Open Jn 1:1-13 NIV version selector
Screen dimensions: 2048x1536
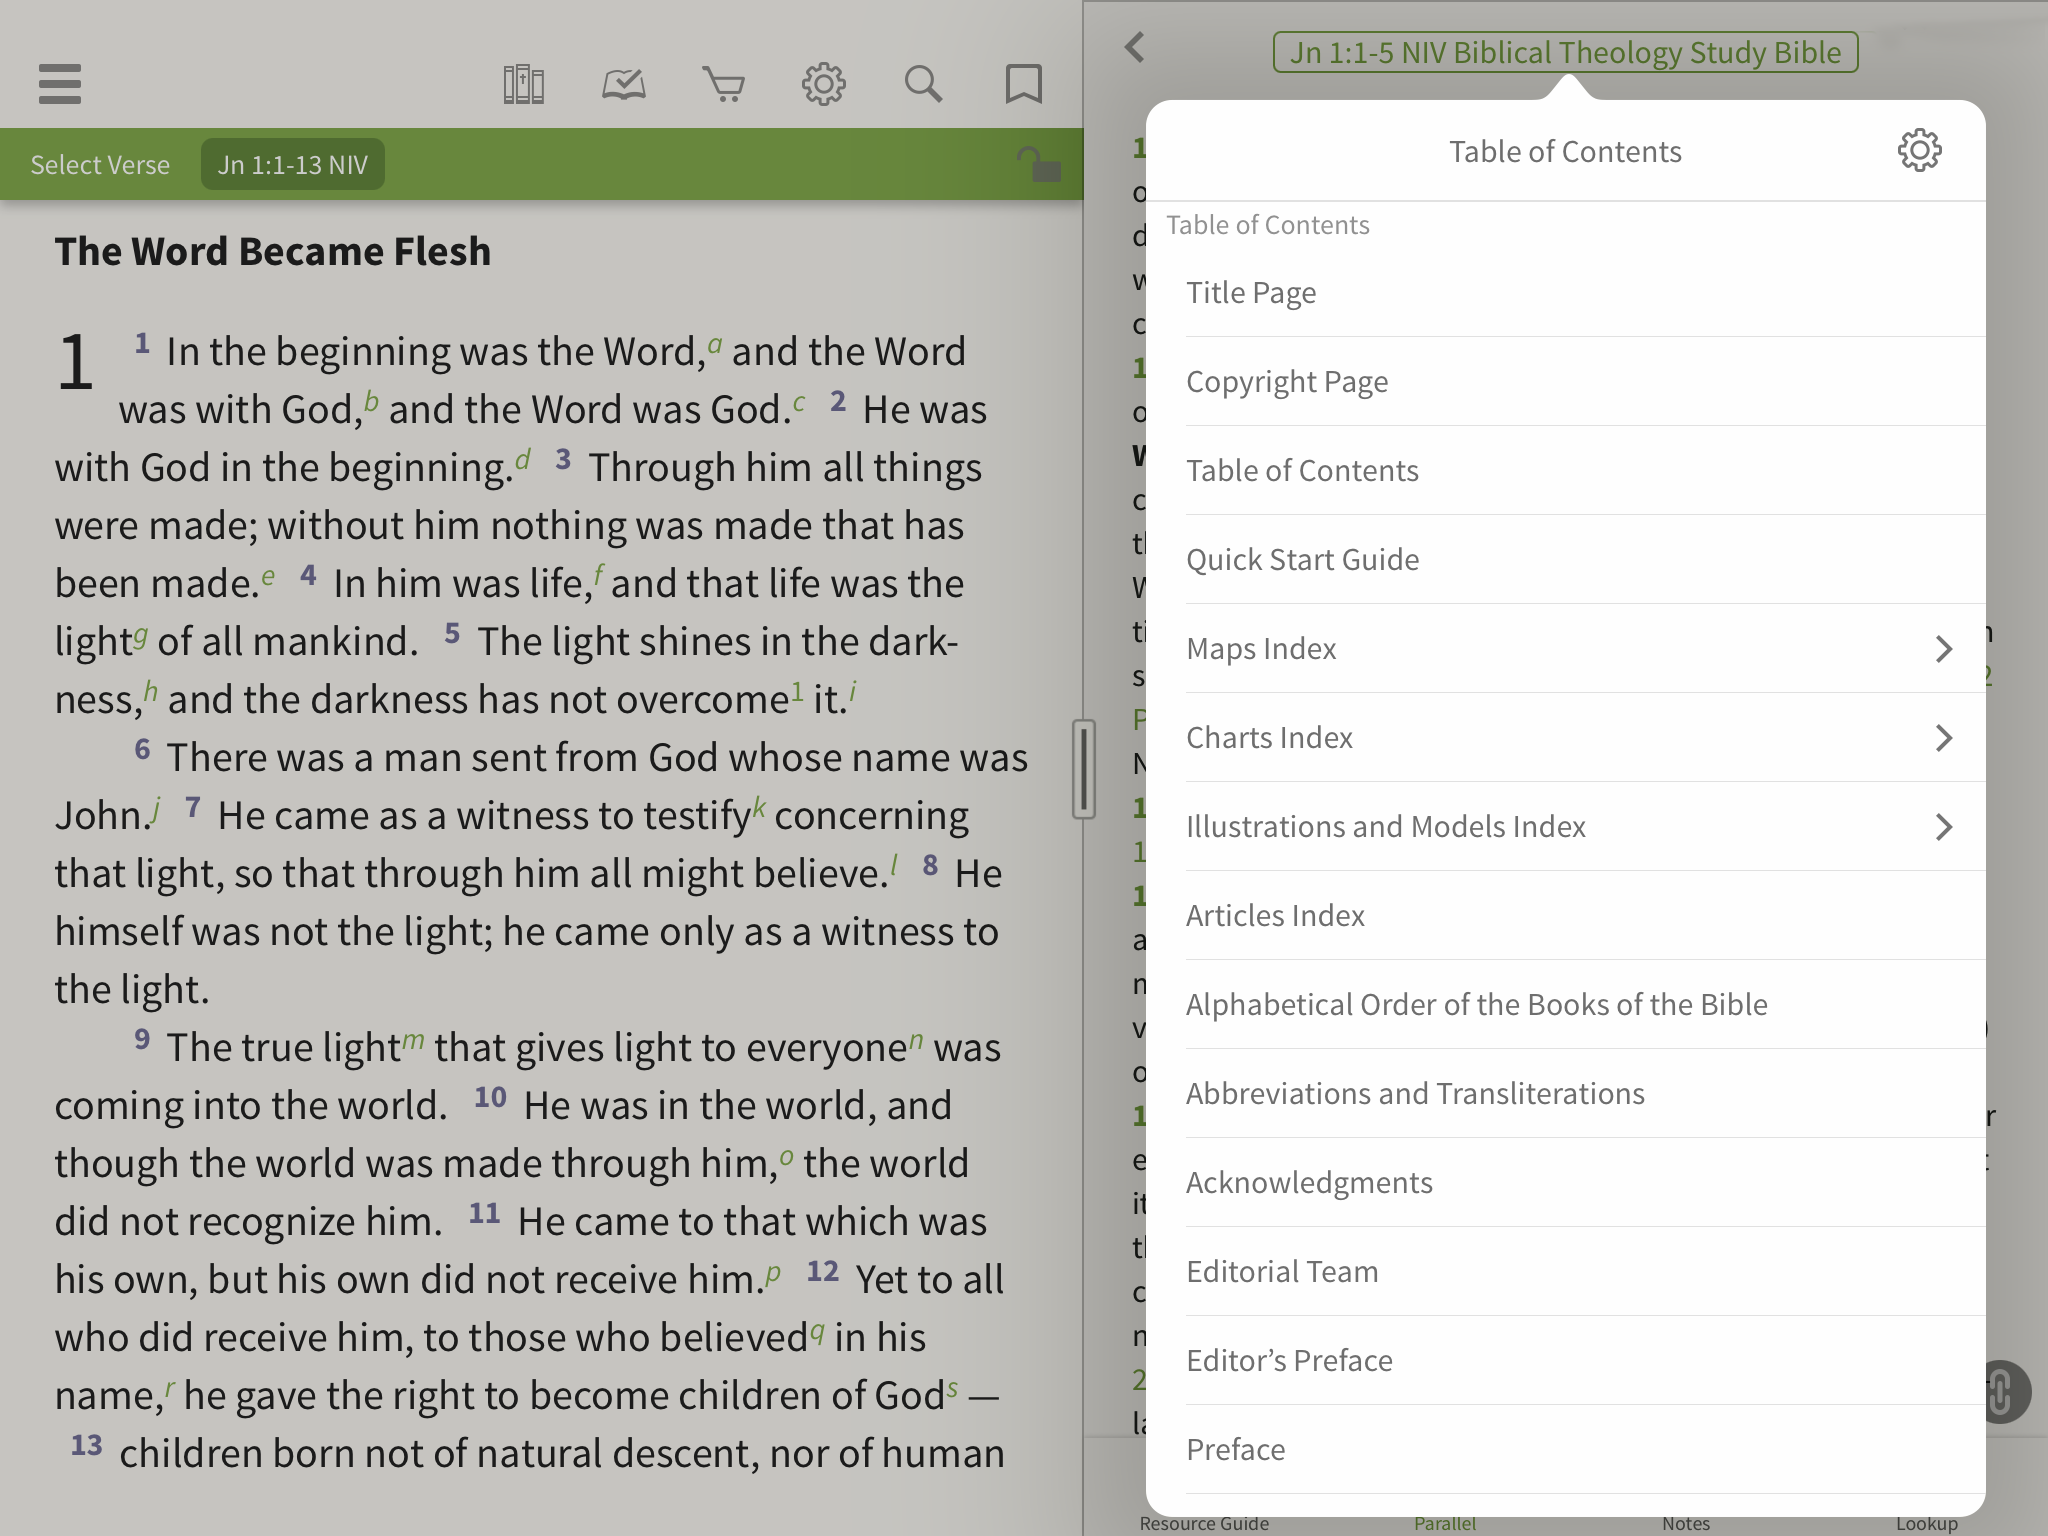point(293,165)
